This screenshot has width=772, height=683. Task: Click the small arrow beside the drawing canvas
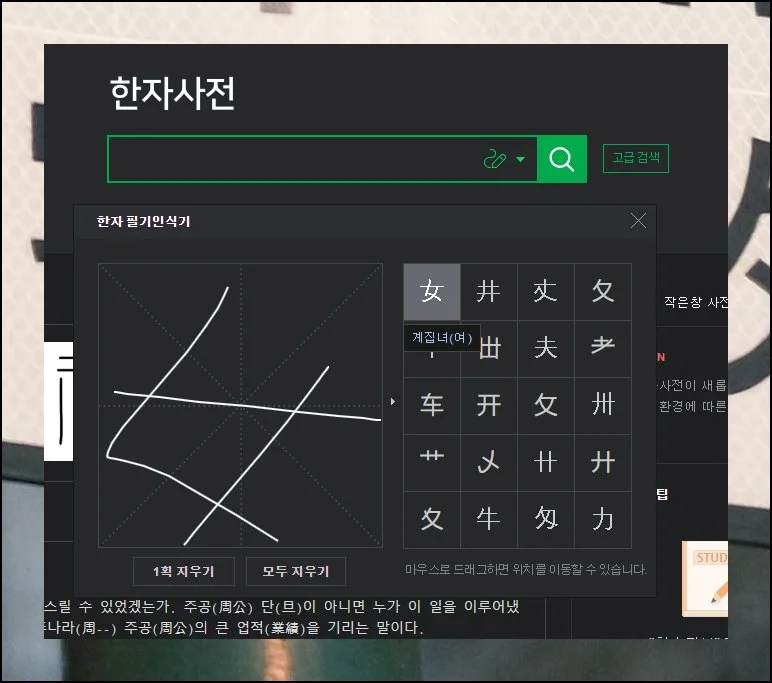tap(393, 402)
